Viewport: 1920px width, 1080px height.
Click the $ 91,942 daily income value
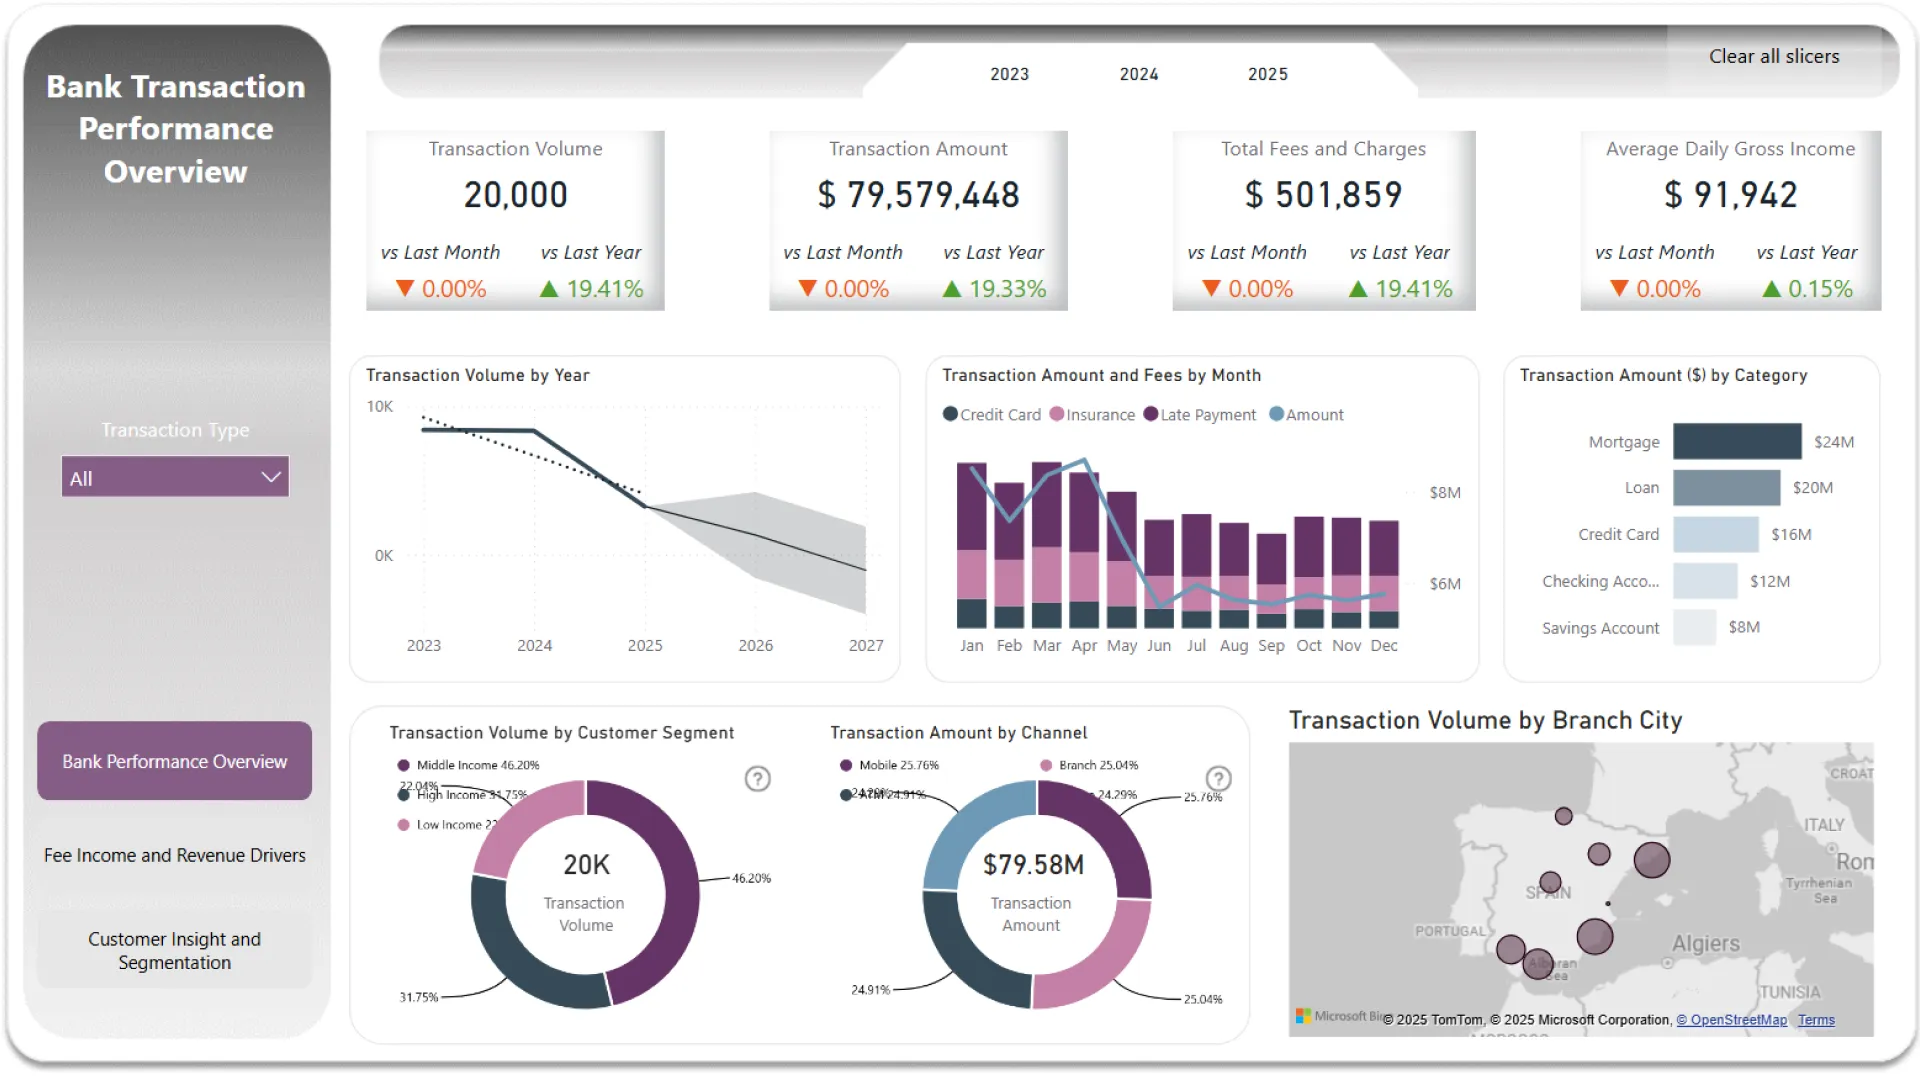1730,195
